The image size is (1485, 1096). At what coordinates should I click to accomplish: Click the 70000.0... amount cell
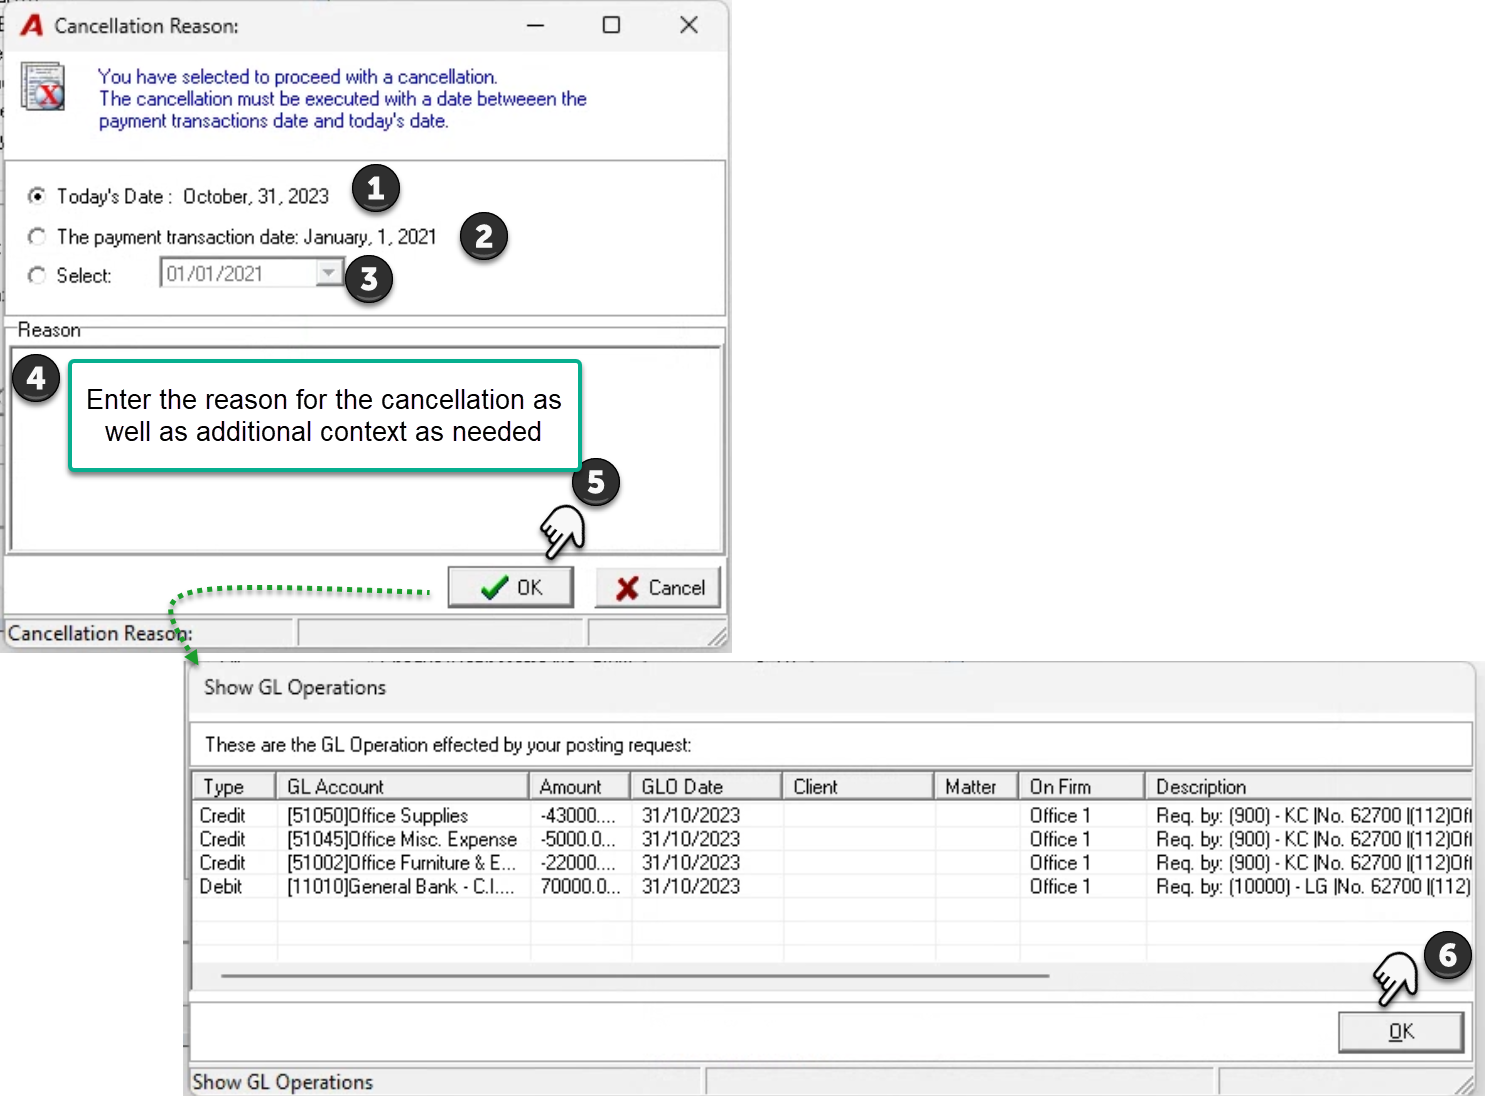click(x=580, y=887)
